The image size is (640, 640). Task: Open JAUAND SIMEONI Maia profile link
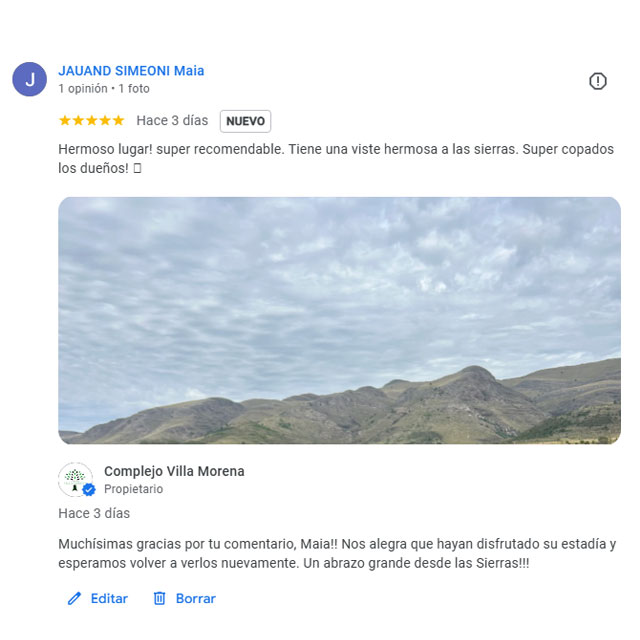click(x=131, y=71)
